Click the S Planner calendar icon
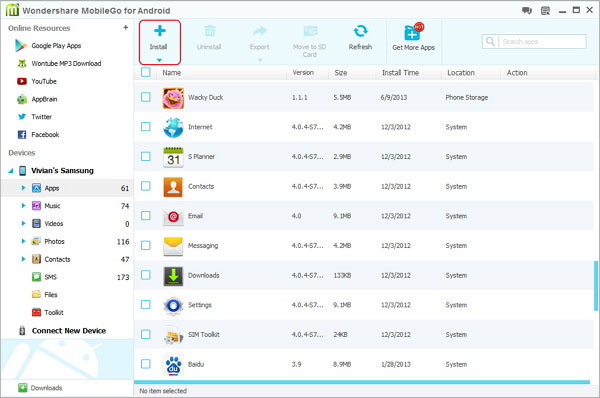Image resolution: width=600 pixels, height=398 pixels. (173, 157)
